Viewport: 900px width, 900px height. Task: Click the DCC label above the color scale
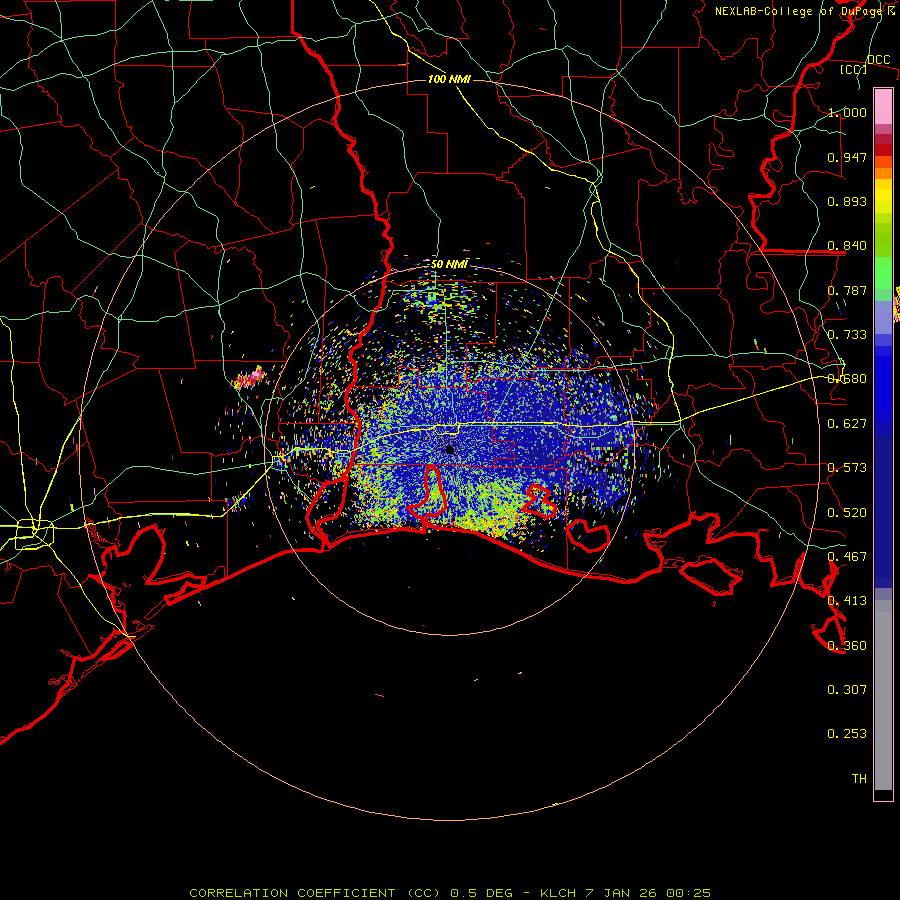[x=878, y=59]
